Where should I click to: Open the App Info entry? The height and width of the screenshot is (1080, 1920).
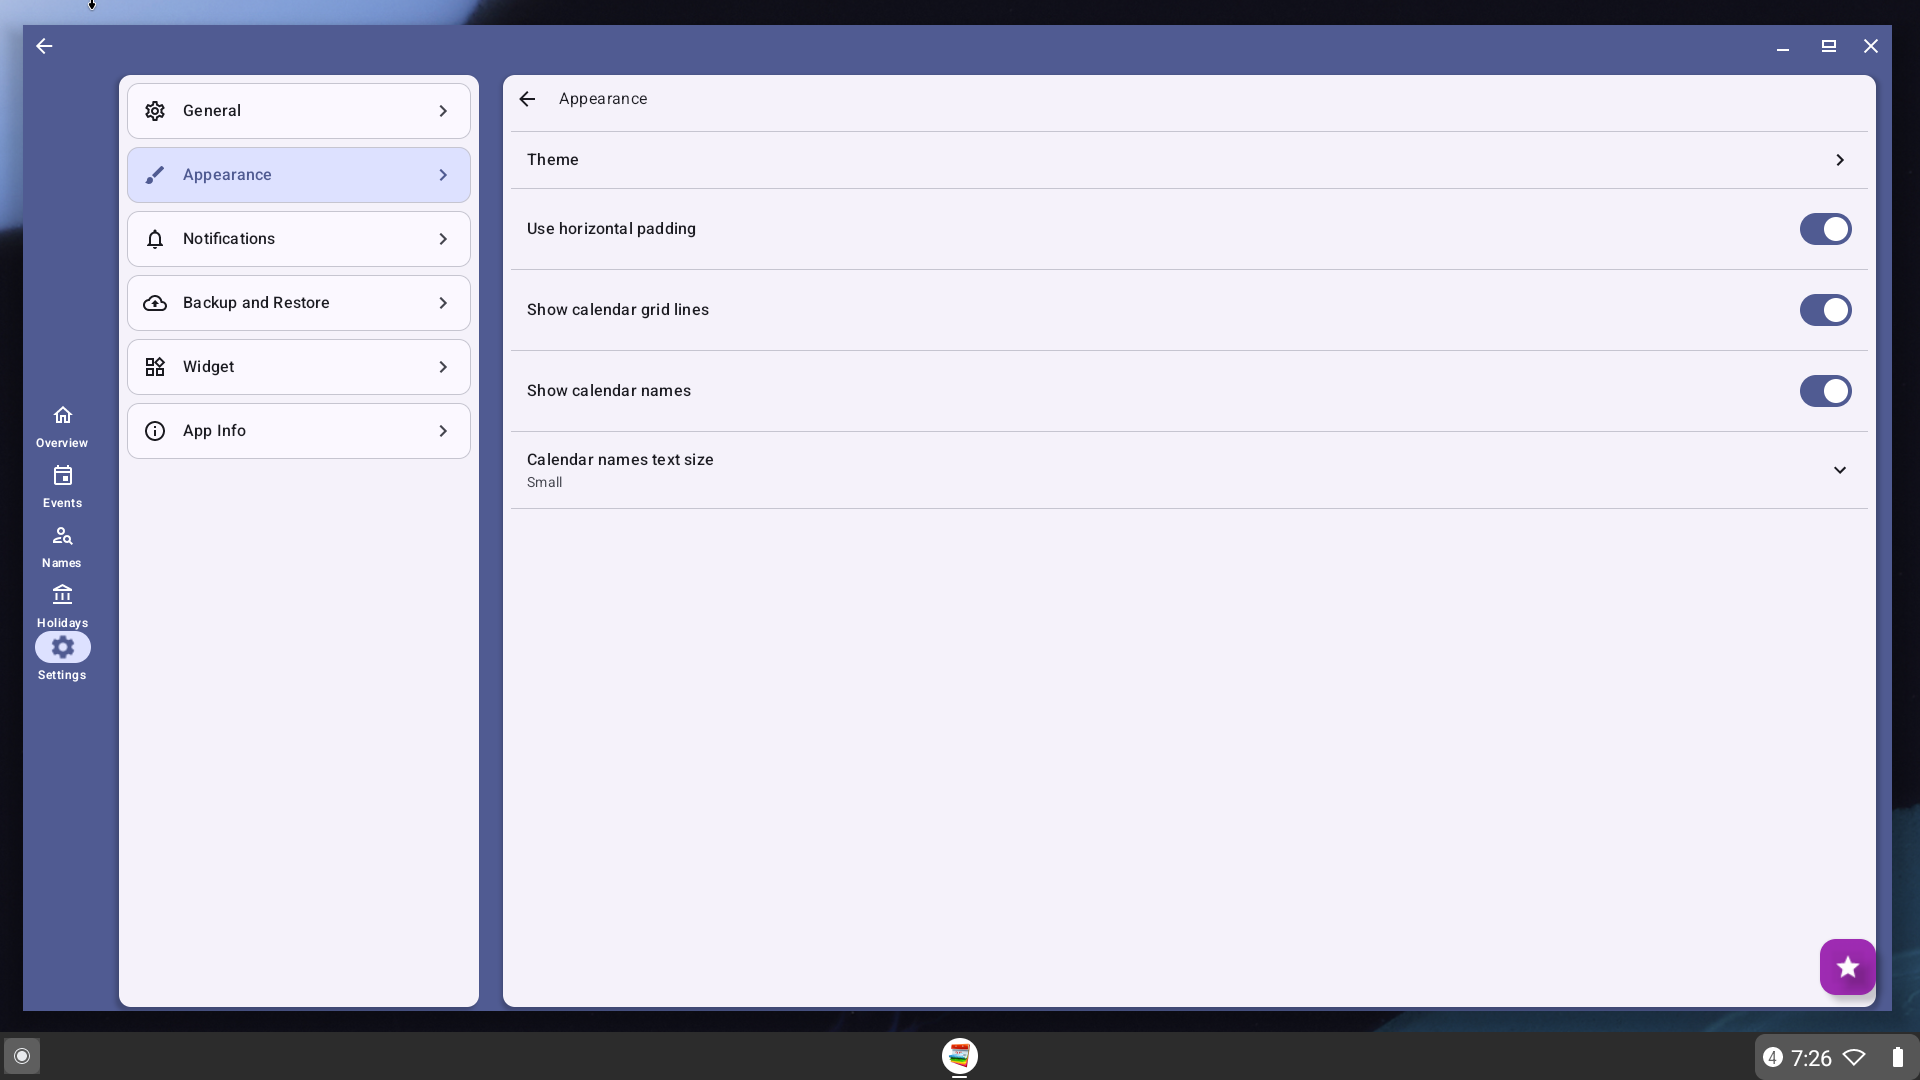click(x=298, y=431)
